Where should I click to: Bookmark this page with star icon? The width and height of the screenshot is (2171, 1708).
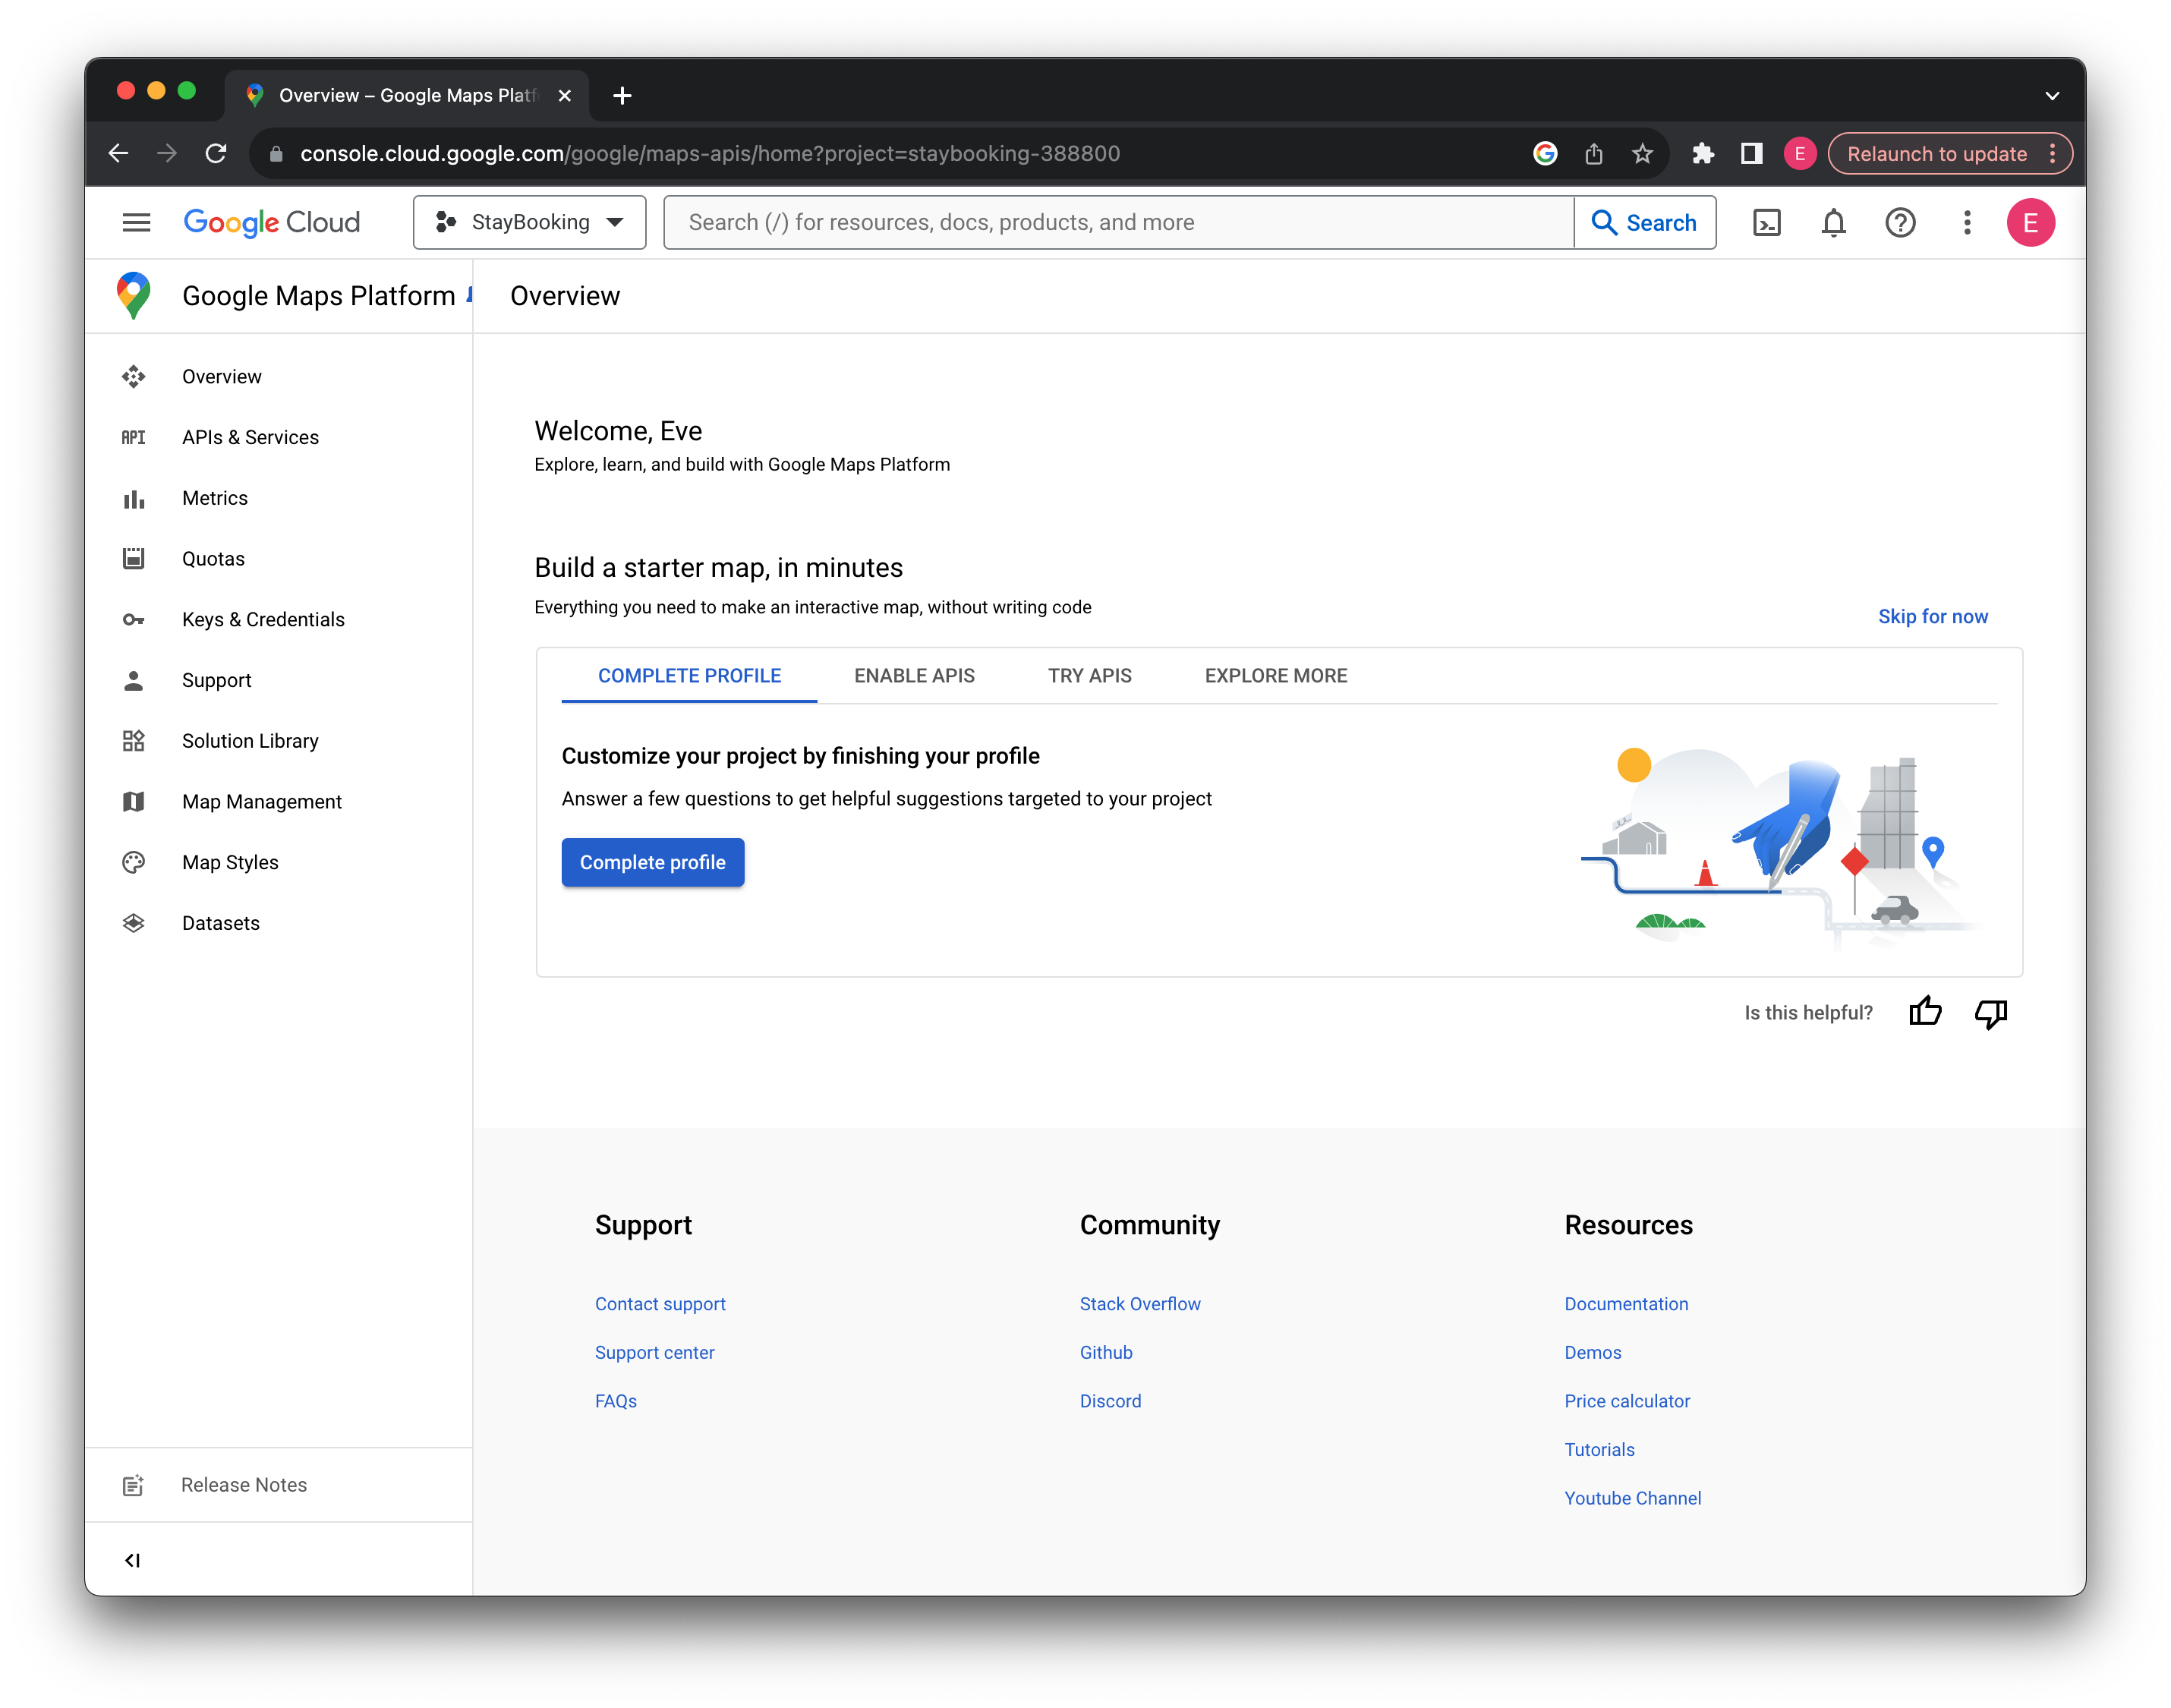(x=1642, y=153)
